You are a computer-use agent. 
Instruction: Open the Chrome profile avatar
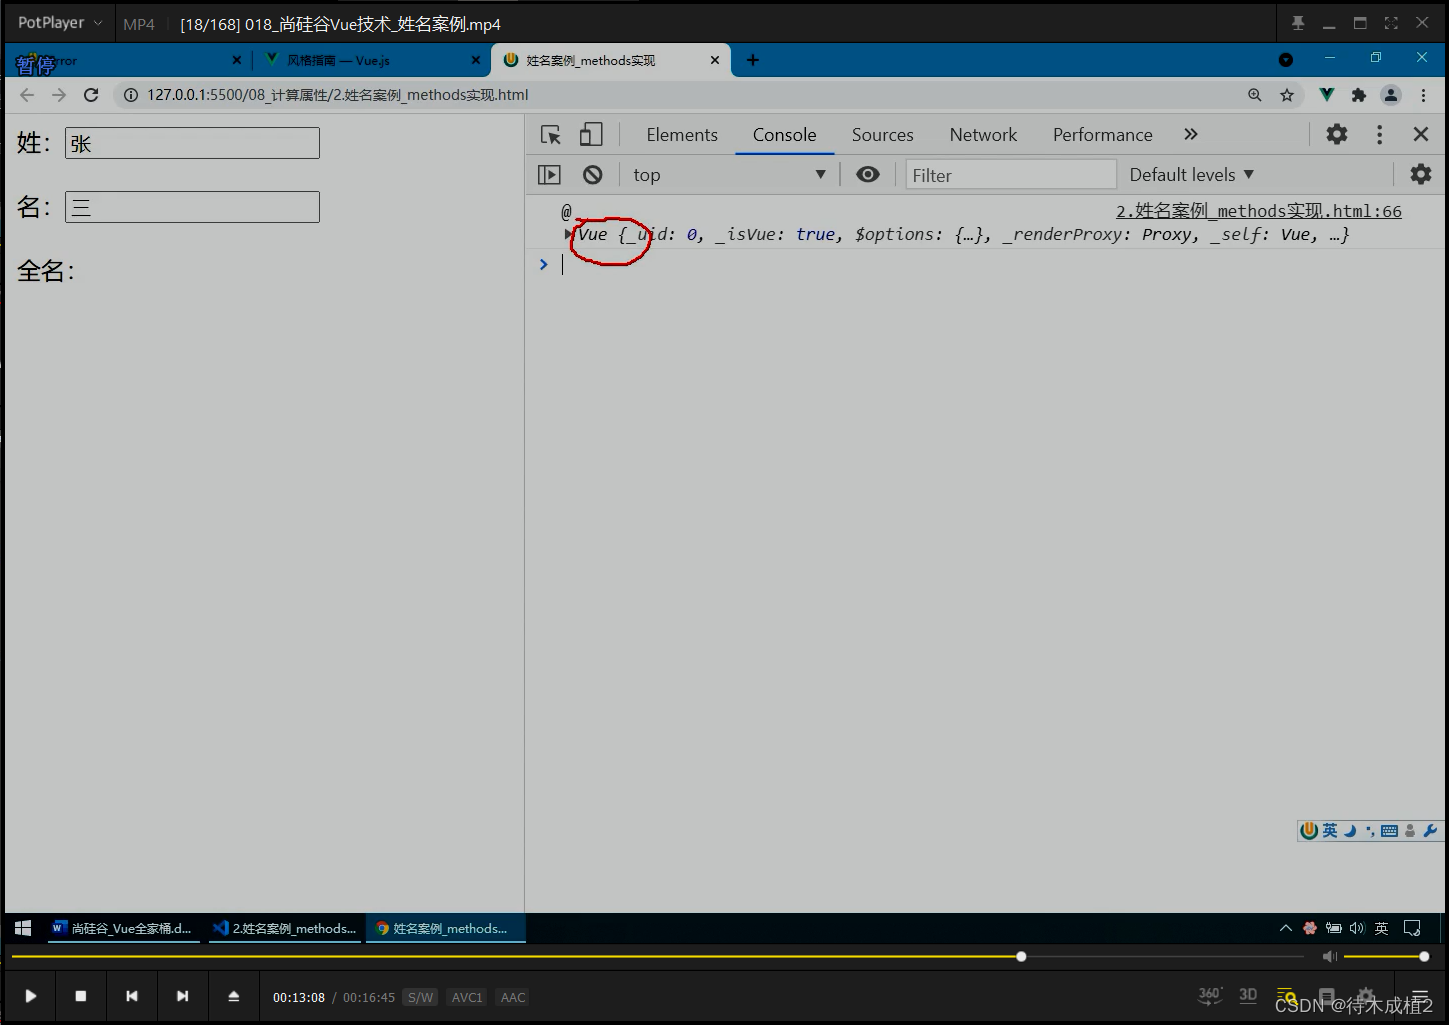[1391, 95]
